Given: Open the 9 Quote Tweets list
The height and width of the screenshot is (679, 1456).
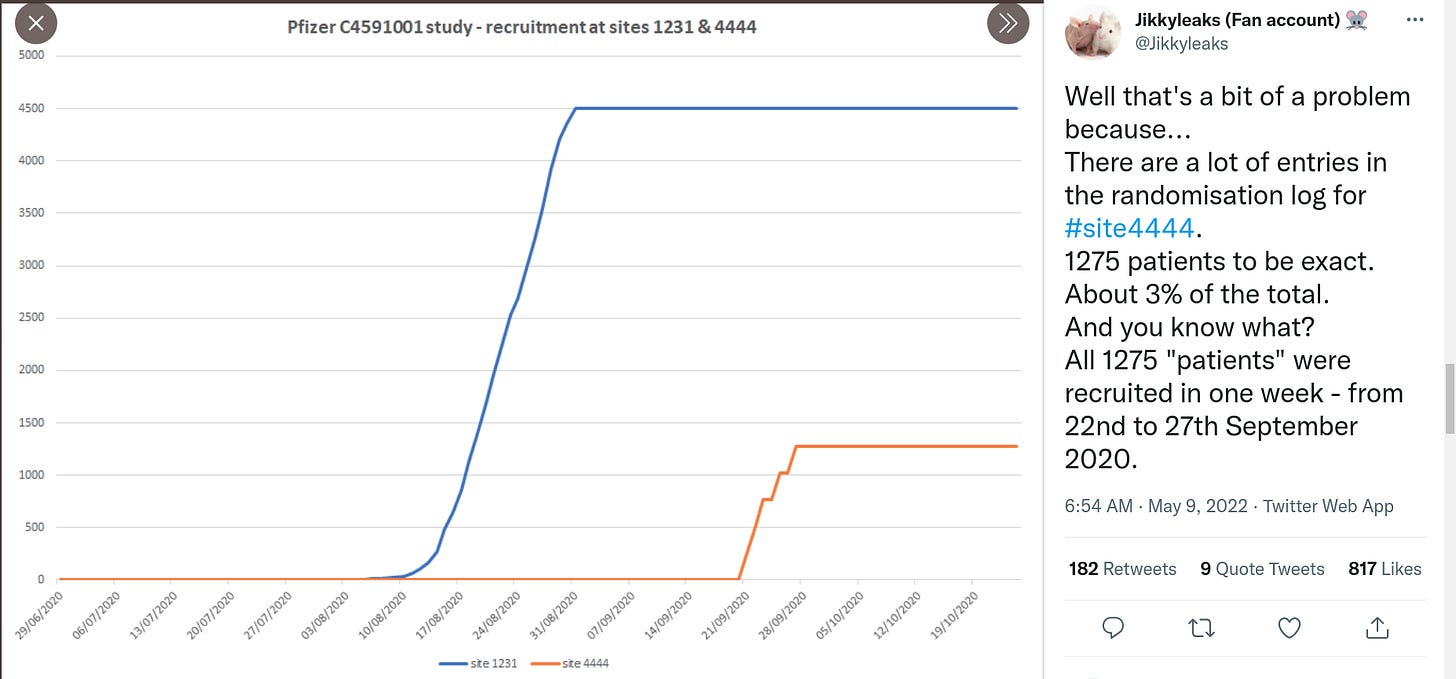Looking at the screenshot, I should [x=1262, y=568].
